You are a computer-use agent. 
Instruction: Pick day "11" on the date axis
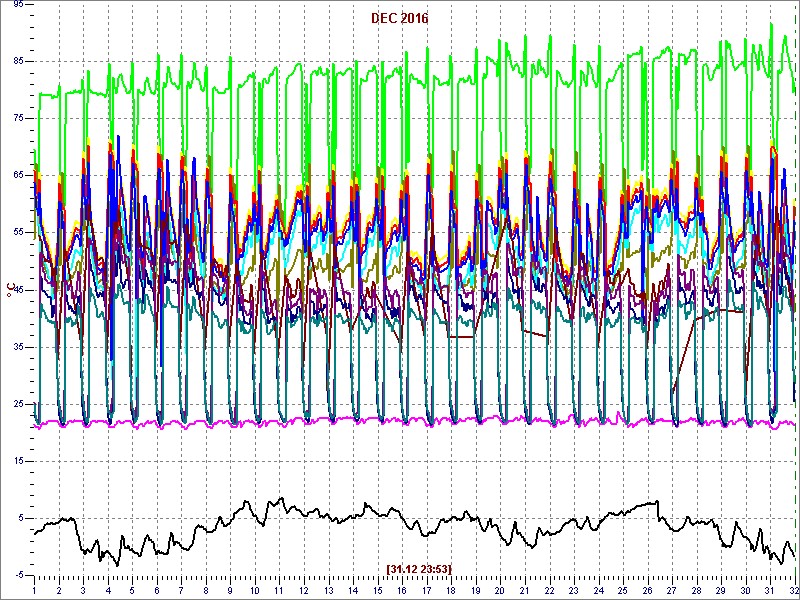pos(279,590)
